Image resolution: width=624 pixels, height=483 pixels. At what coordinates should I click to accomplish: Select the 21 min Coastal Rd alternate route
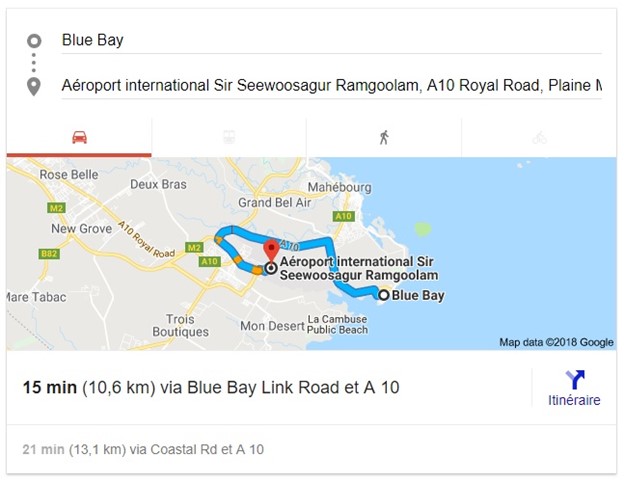[143, 449]
